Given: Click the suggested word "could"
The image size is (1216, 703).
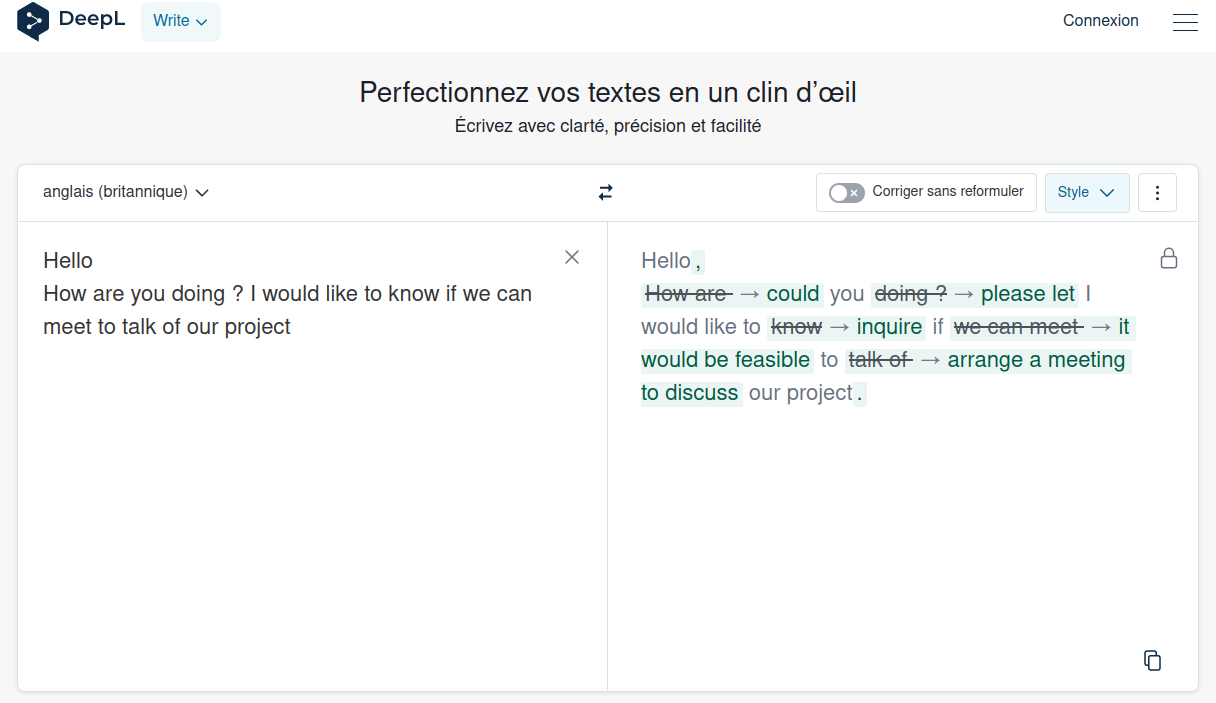Looking at the screenshot, I should pyautogui.click(x=793, y=294).
